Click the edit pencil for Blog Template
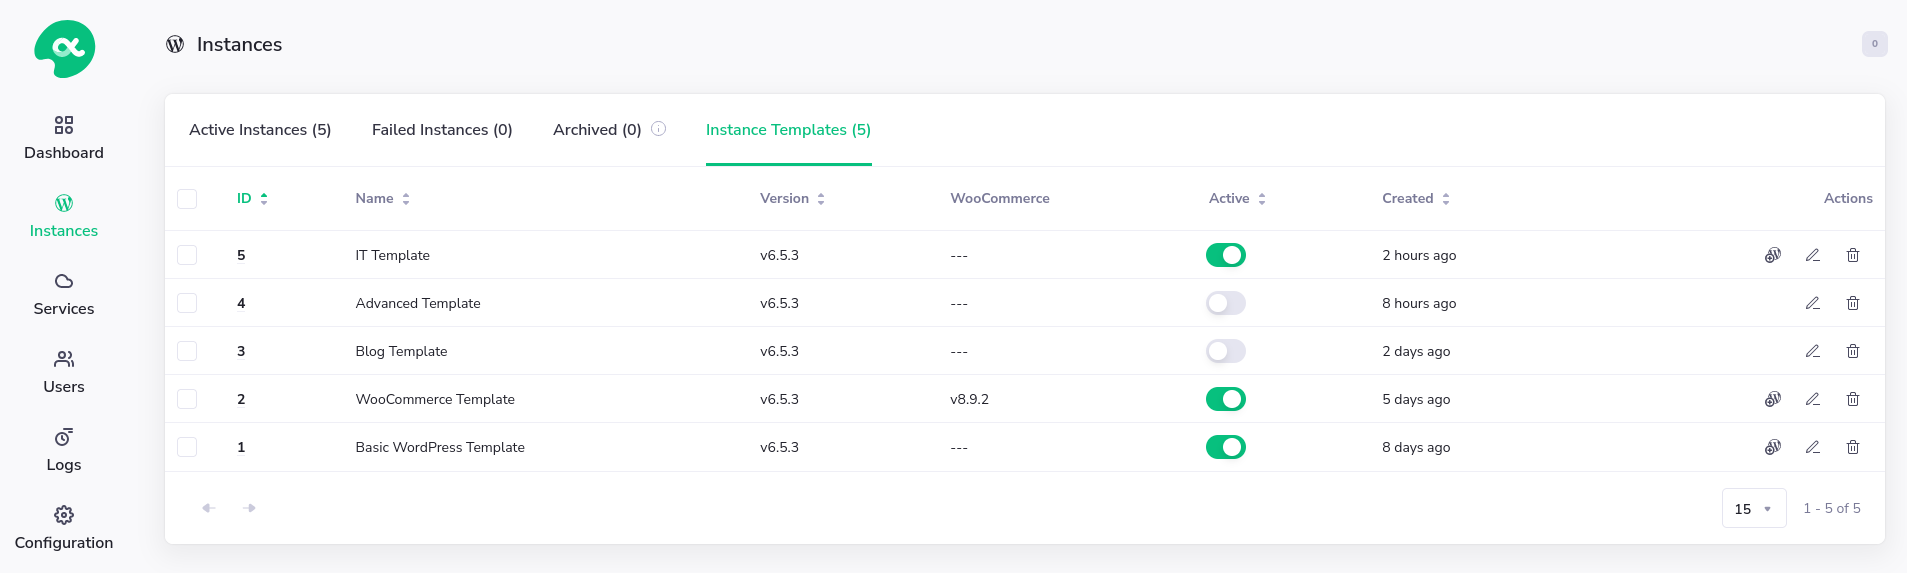Image resolution: width=1907 pixels, height=573 pixels. 1812,351
